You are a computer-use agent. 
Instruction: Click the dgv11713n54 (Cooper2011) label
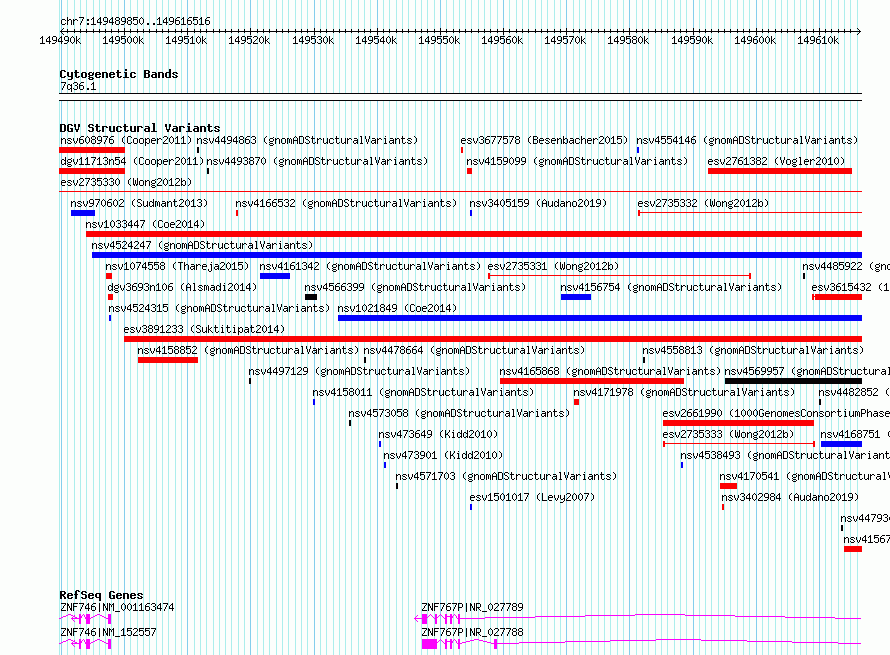(x=132, y=161)
